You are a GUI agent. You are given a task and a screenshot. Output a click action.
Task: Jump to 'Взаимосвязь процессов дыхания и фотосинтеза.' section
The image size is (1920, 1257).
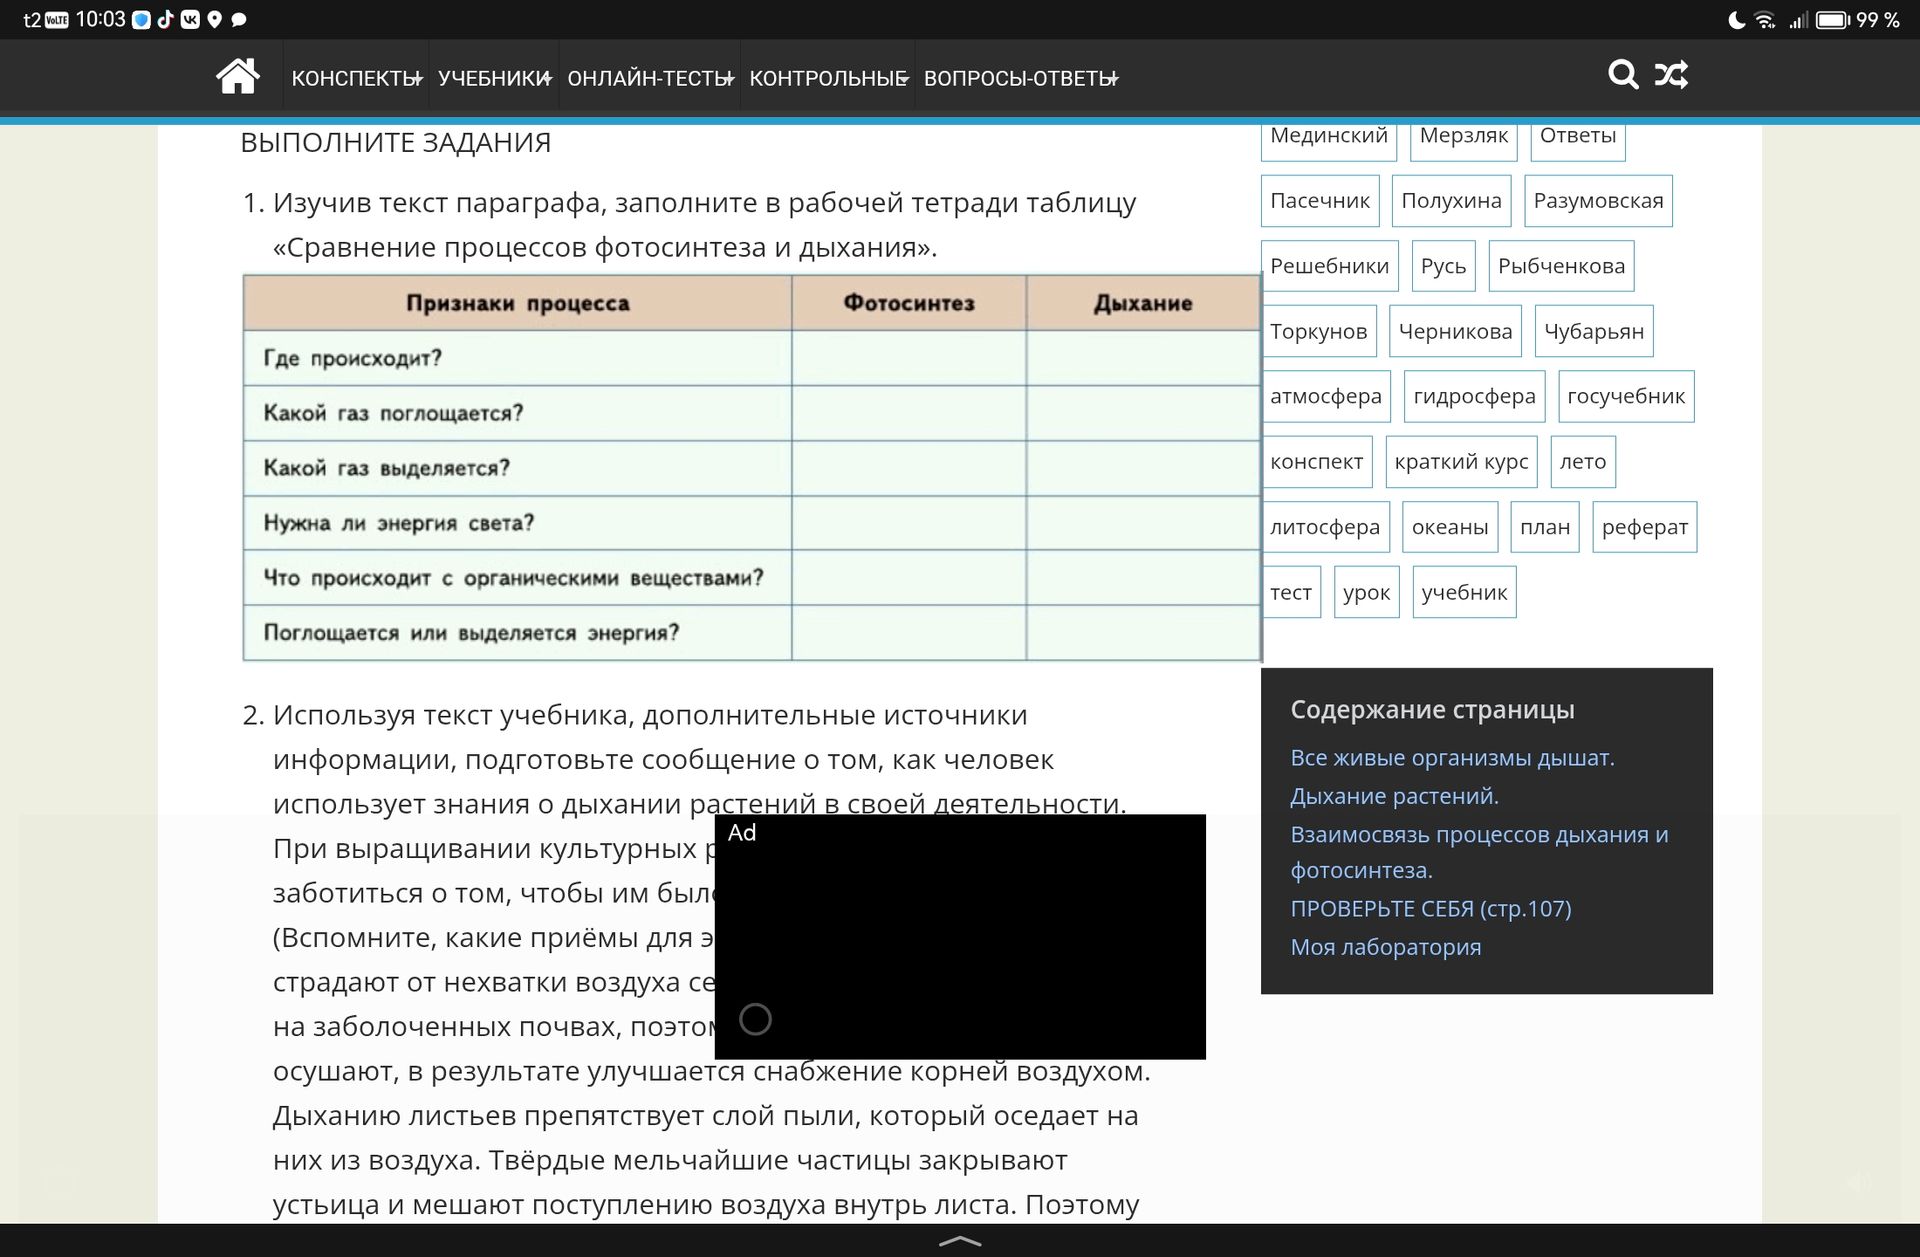(x=1479, y=852)
